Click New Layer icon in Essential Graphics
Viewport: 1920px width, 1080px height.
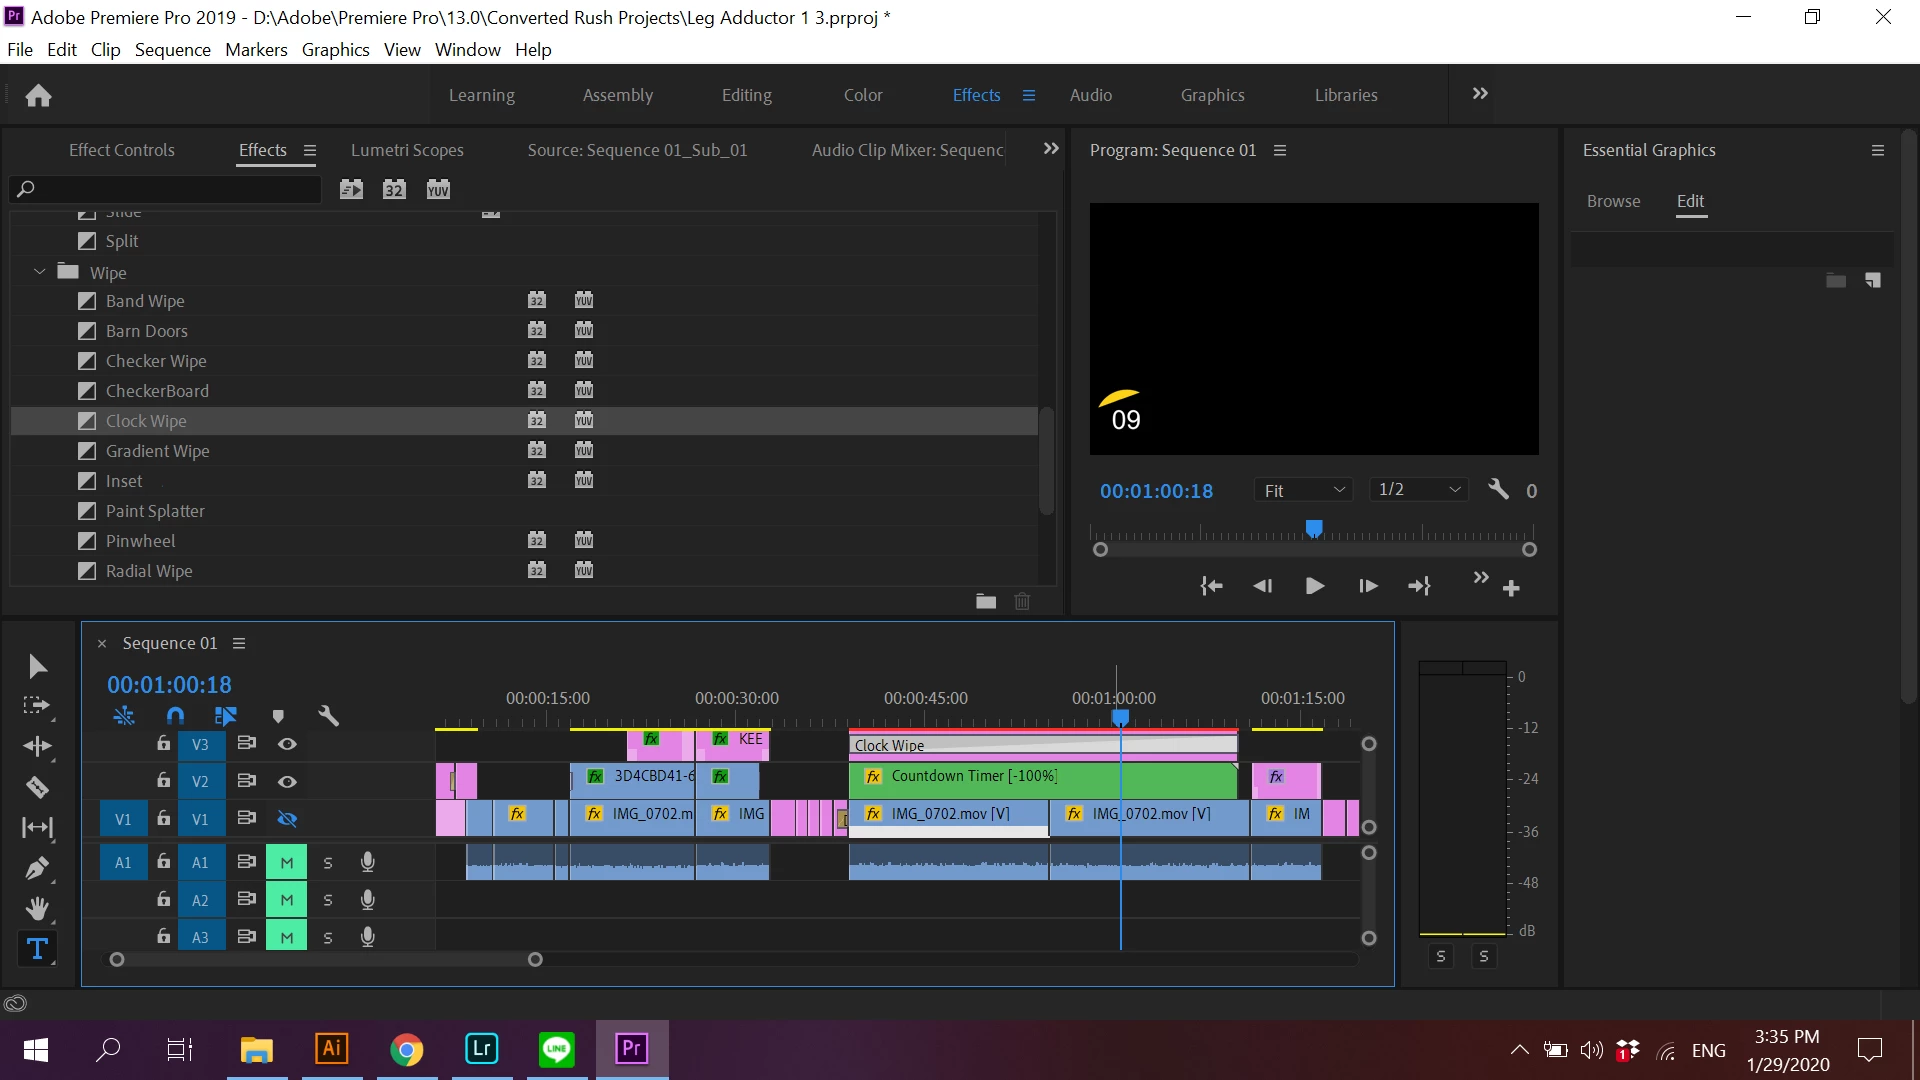[x=1873, y=281]
